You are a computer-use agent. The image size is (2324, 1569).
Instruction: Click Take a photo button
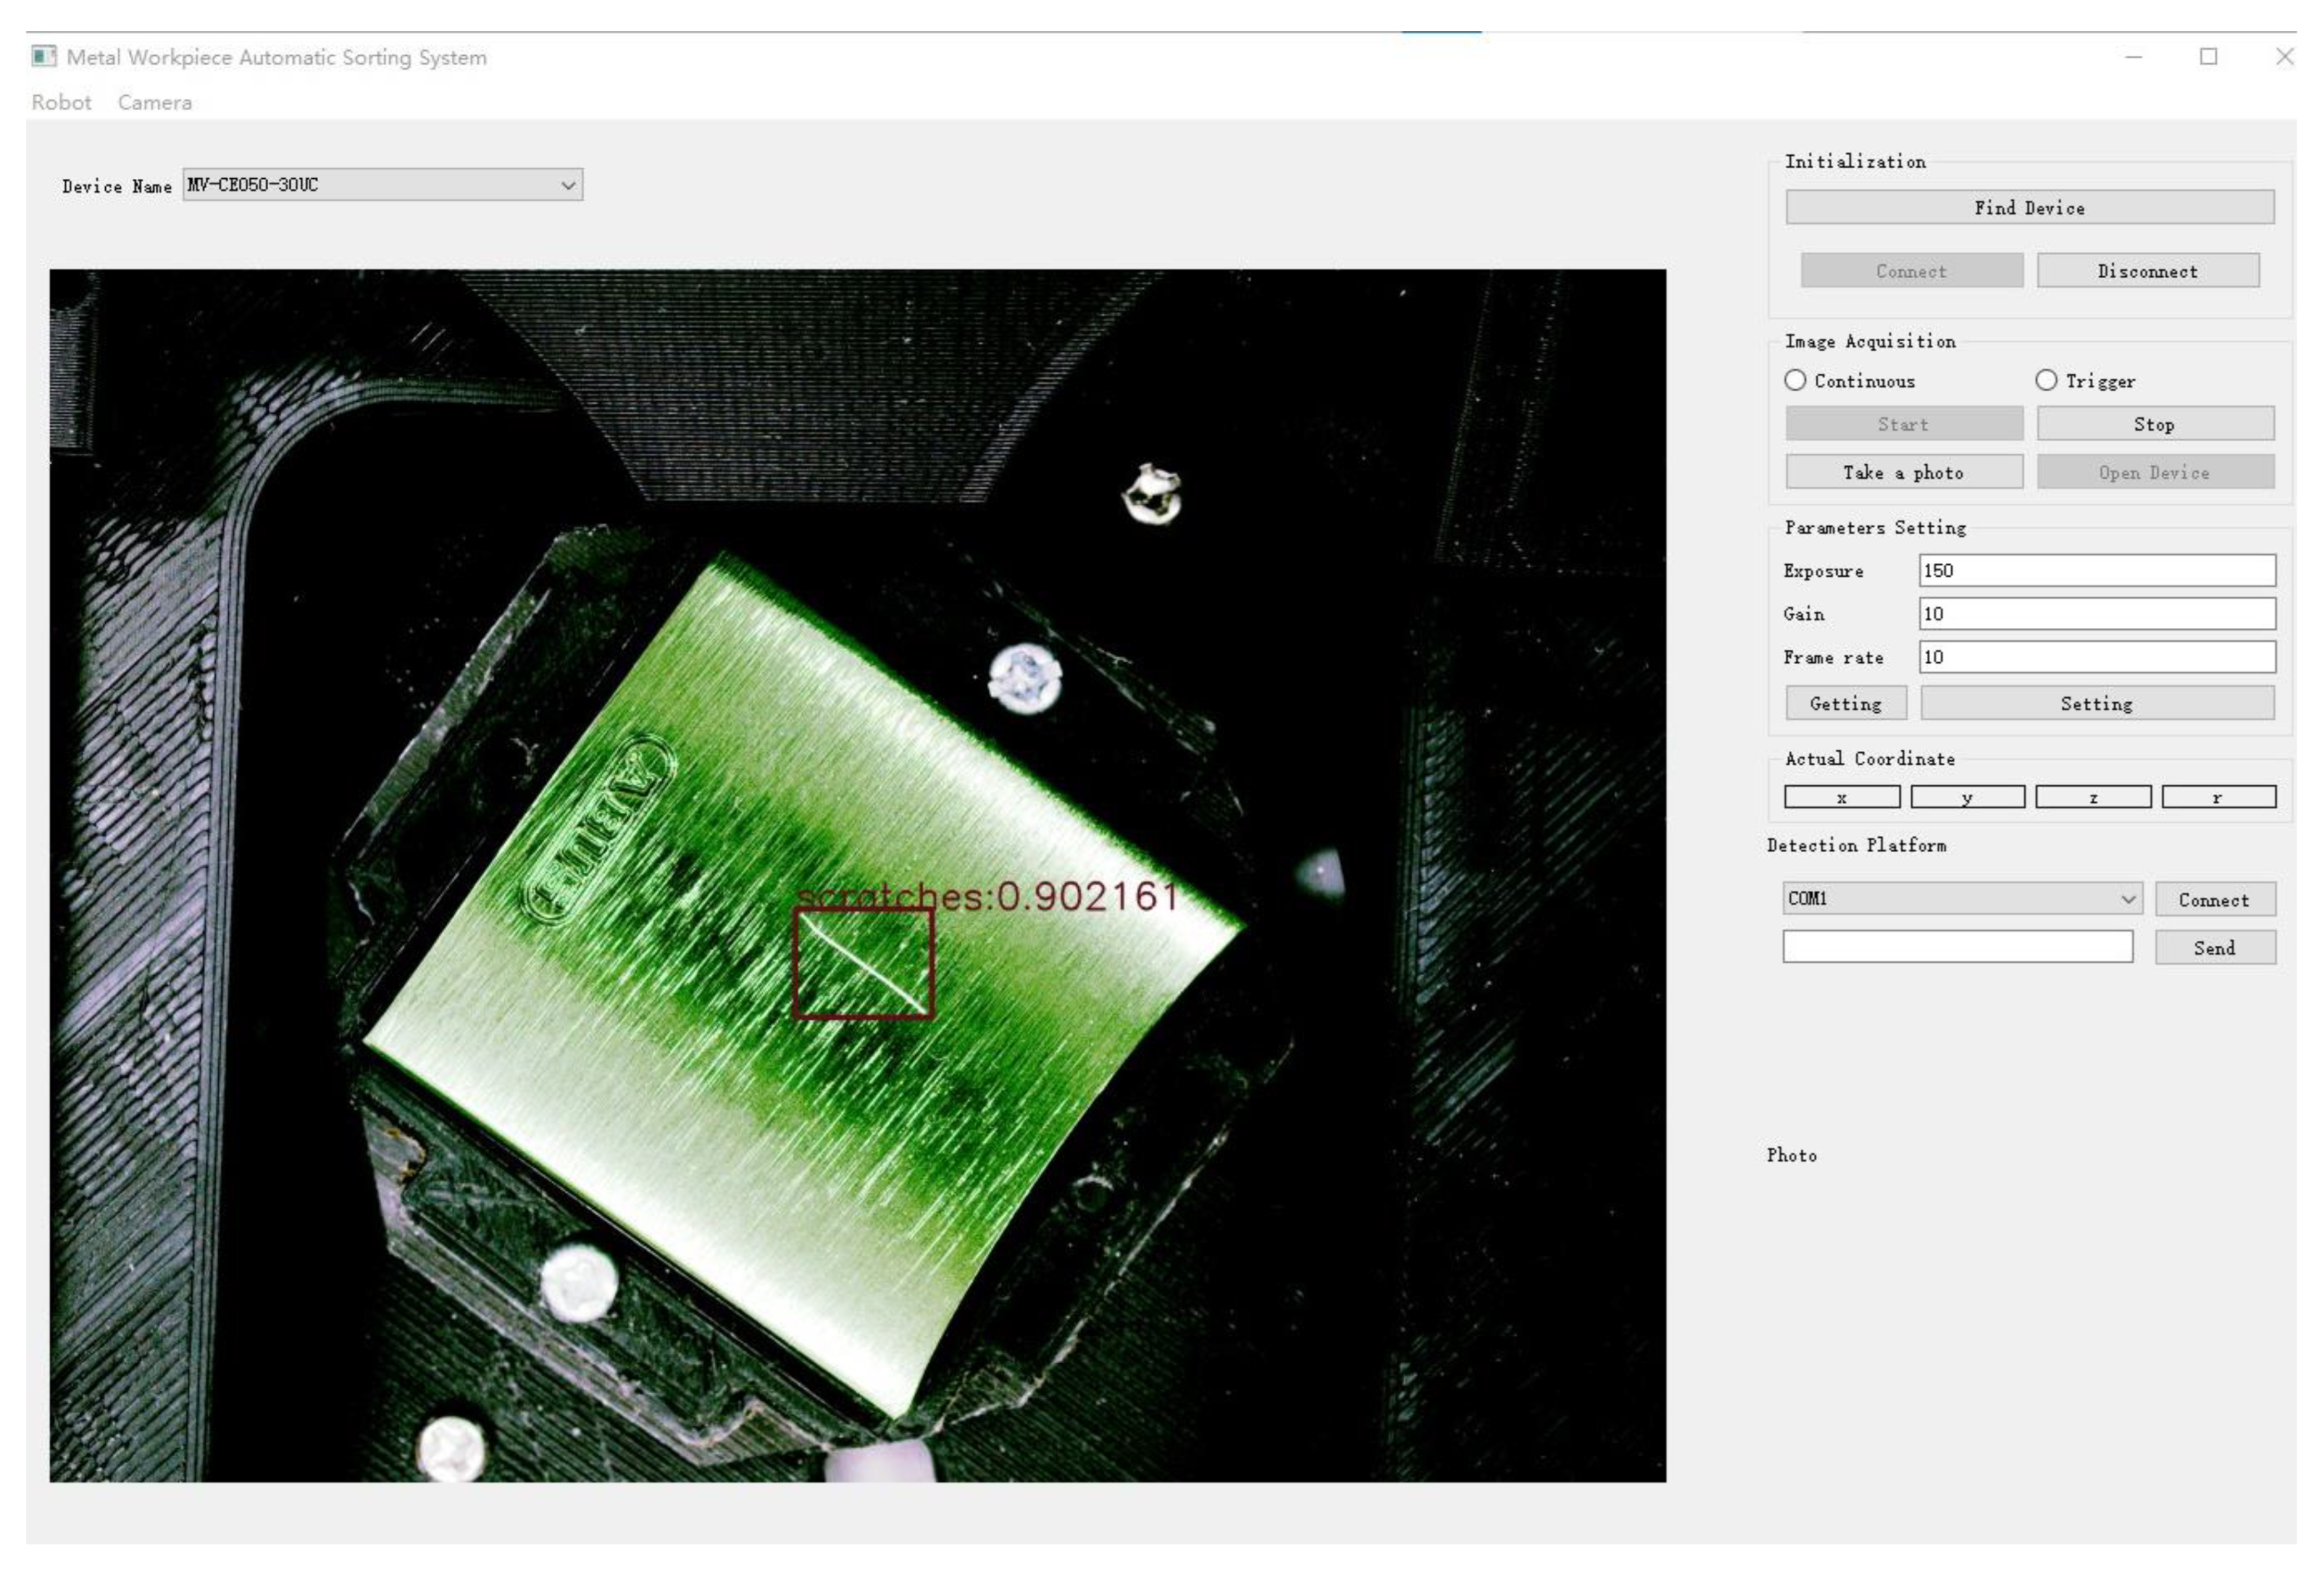[1903, 472]
